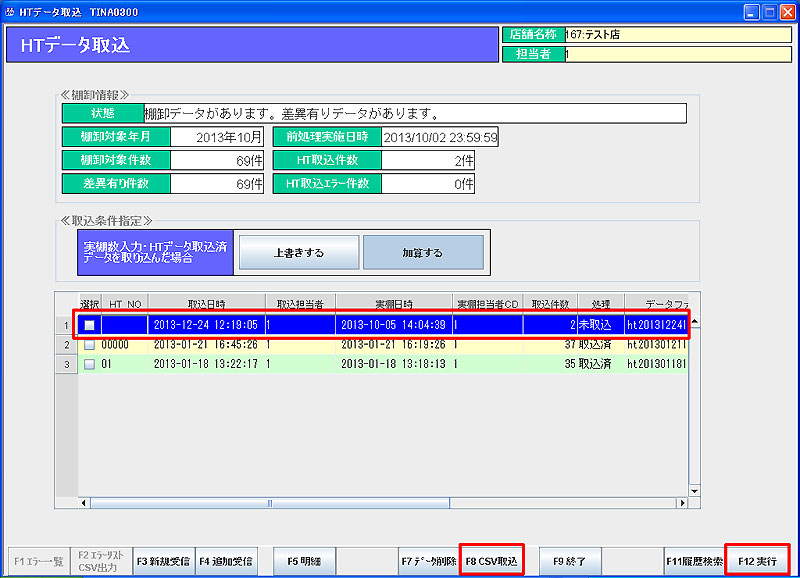The height and width of the screenshot is (578, 800).
Task: Run F12 実行 execute button
Action: point(757,562)
